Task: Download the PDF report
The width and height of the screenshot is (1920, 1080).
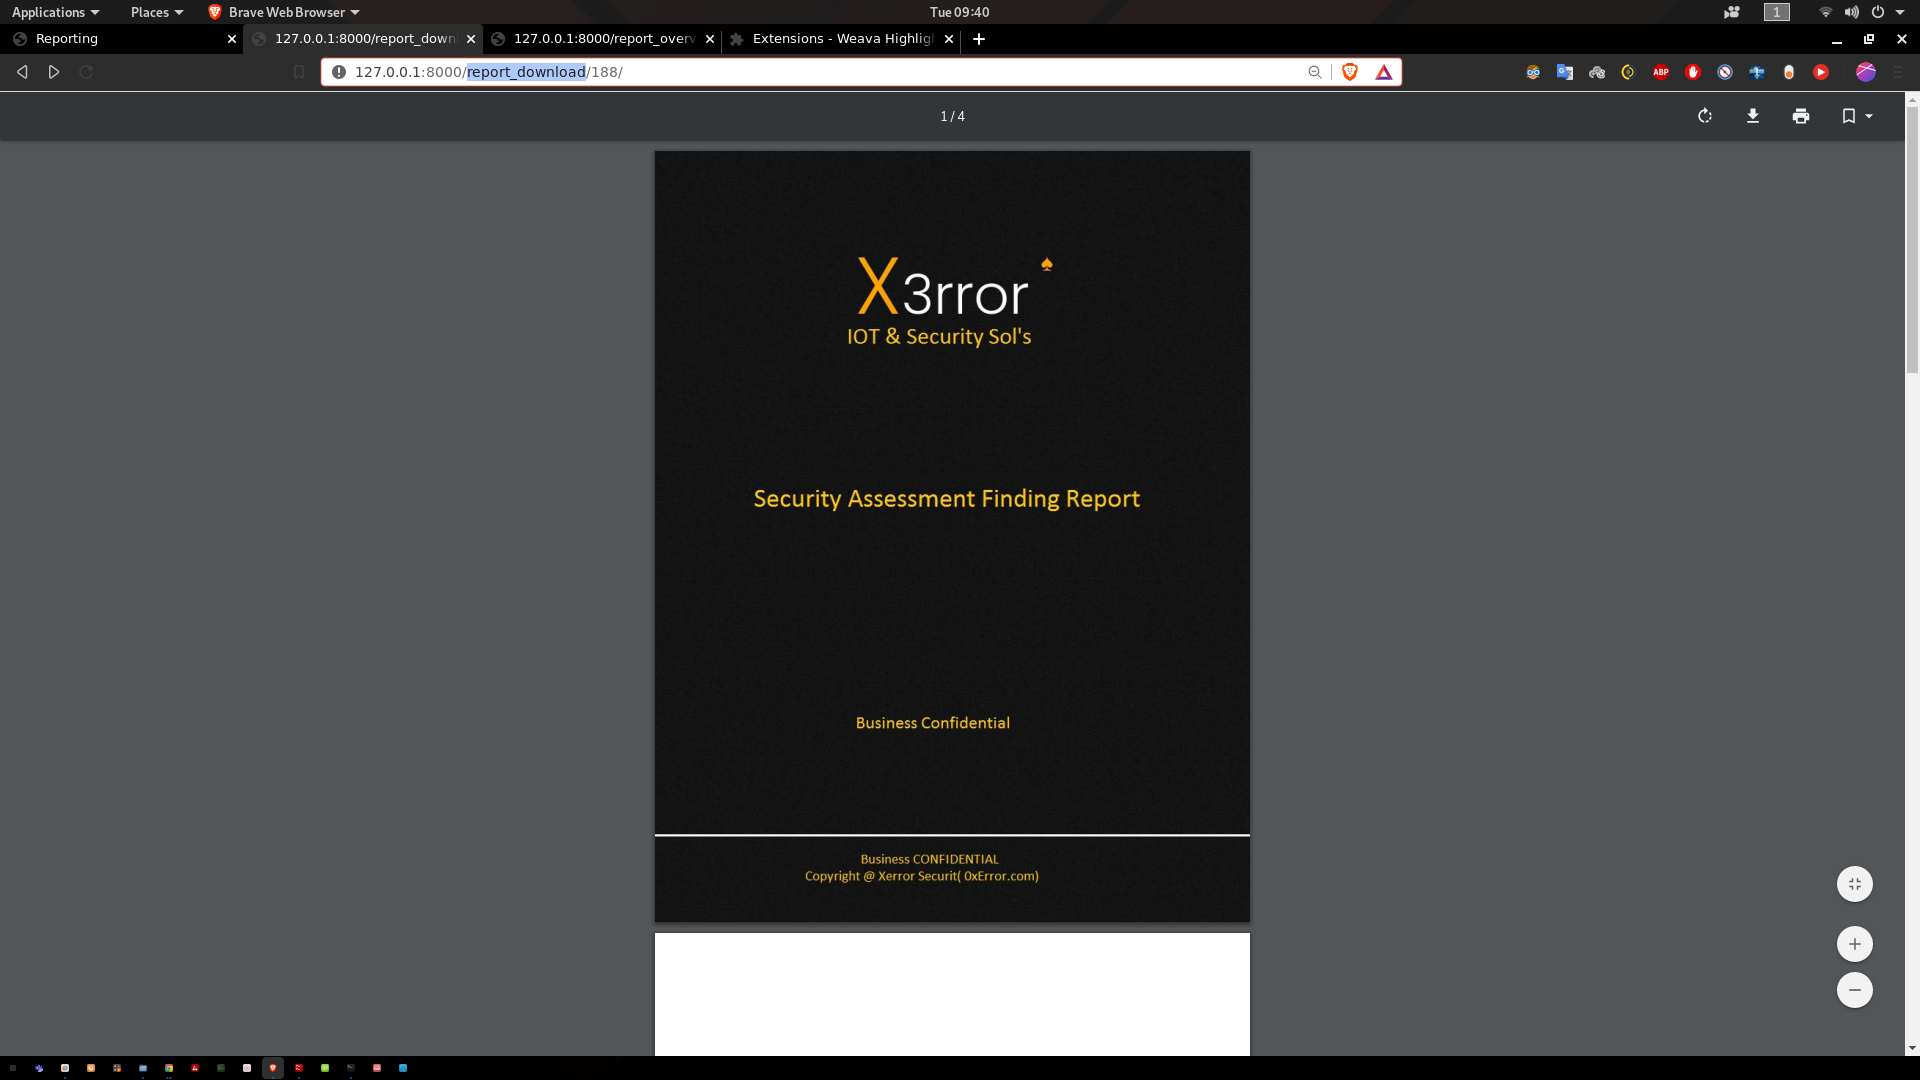Action: tap(1753, 116)
